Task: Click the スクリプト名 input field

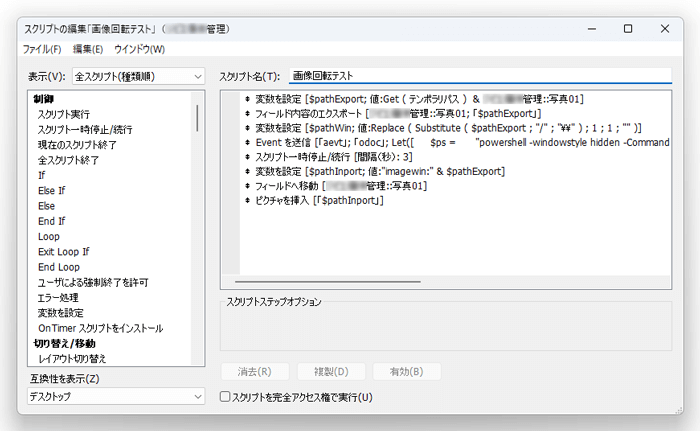Action: pyautogui.click(x=480, y=76)
